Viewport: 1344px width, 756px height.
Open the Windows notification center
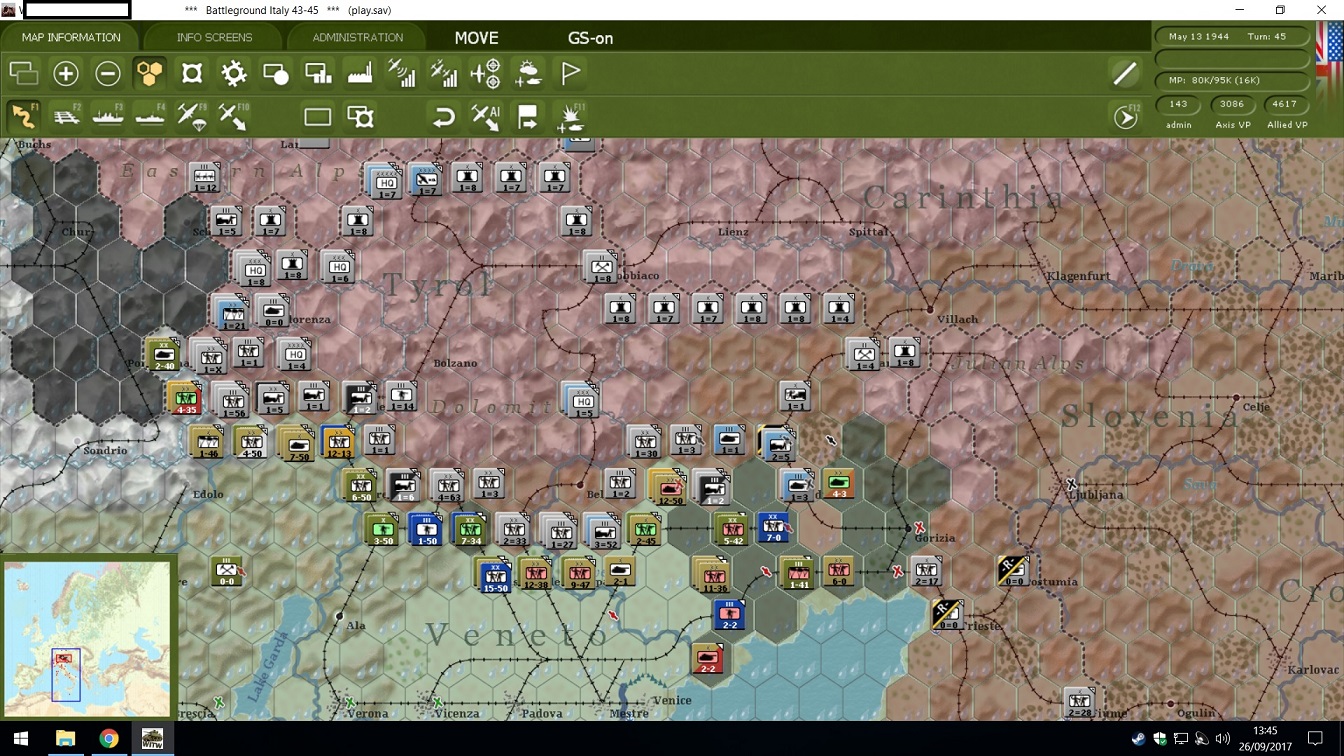[x=1316, y=739]
